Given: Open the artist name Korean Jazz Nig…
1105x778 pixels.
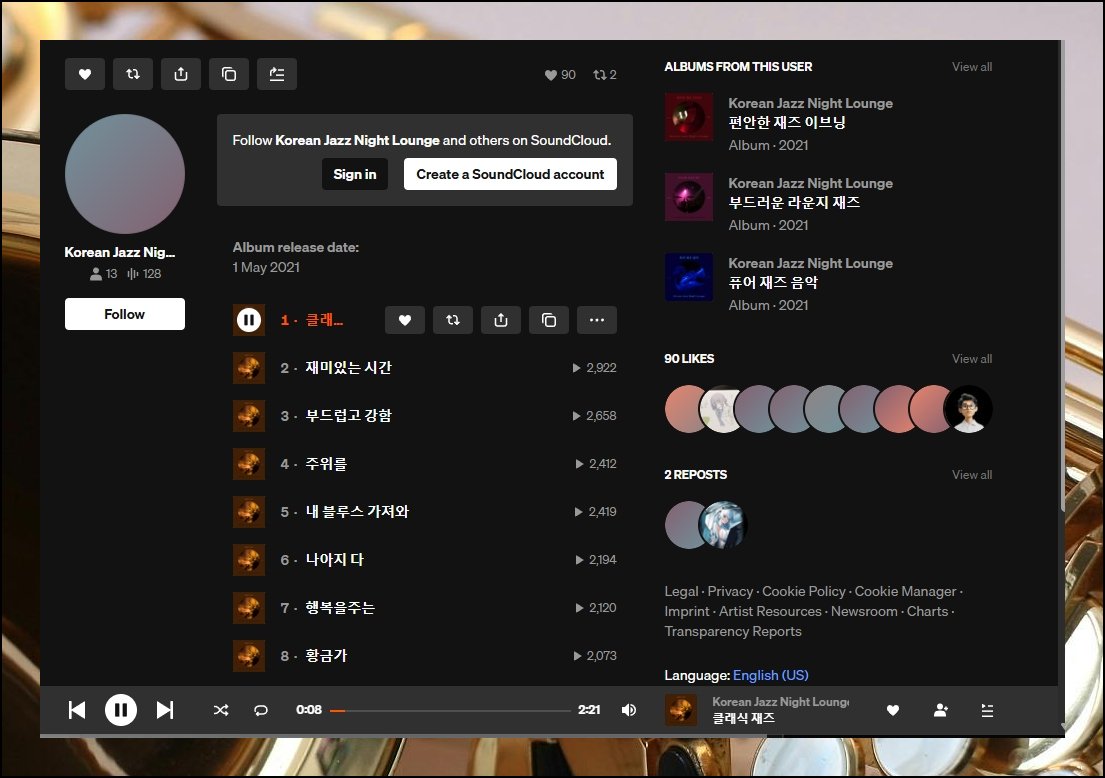Looking at the screenshot, I should coord(120,252).
